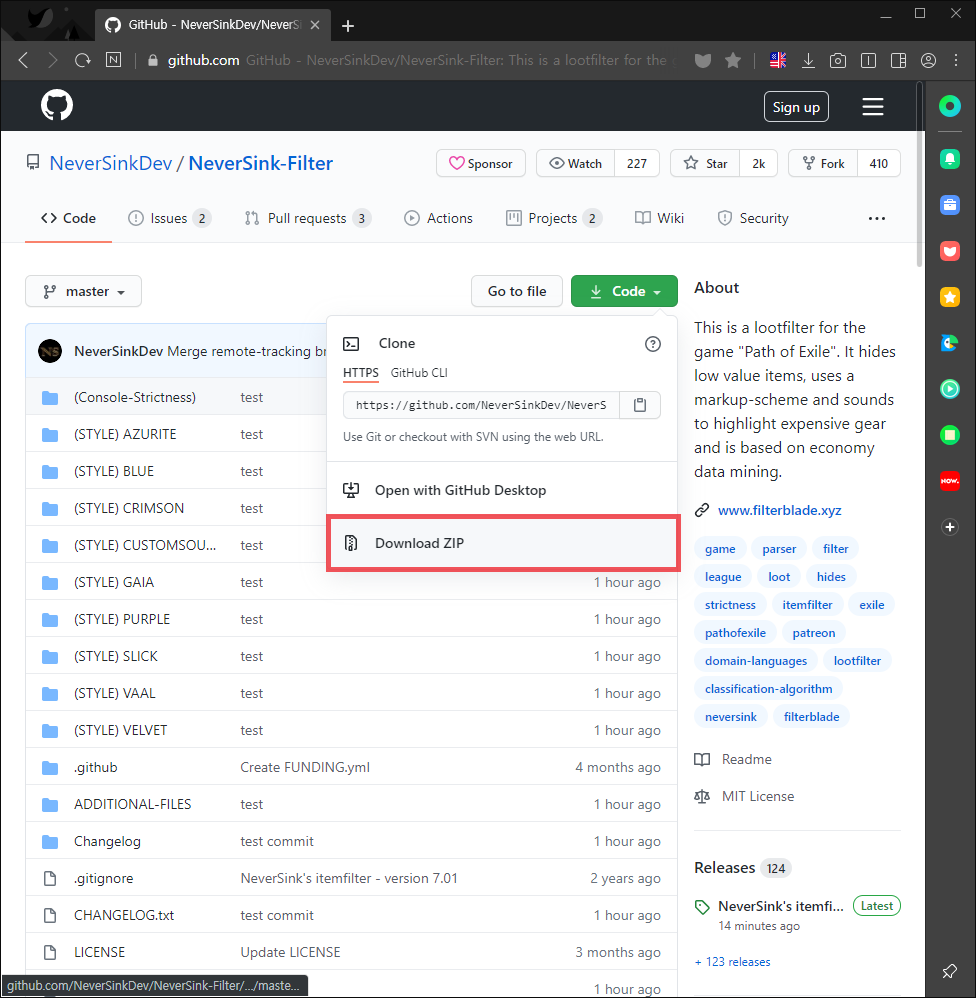
Task: Reload the page
Action: click(83, 60)
